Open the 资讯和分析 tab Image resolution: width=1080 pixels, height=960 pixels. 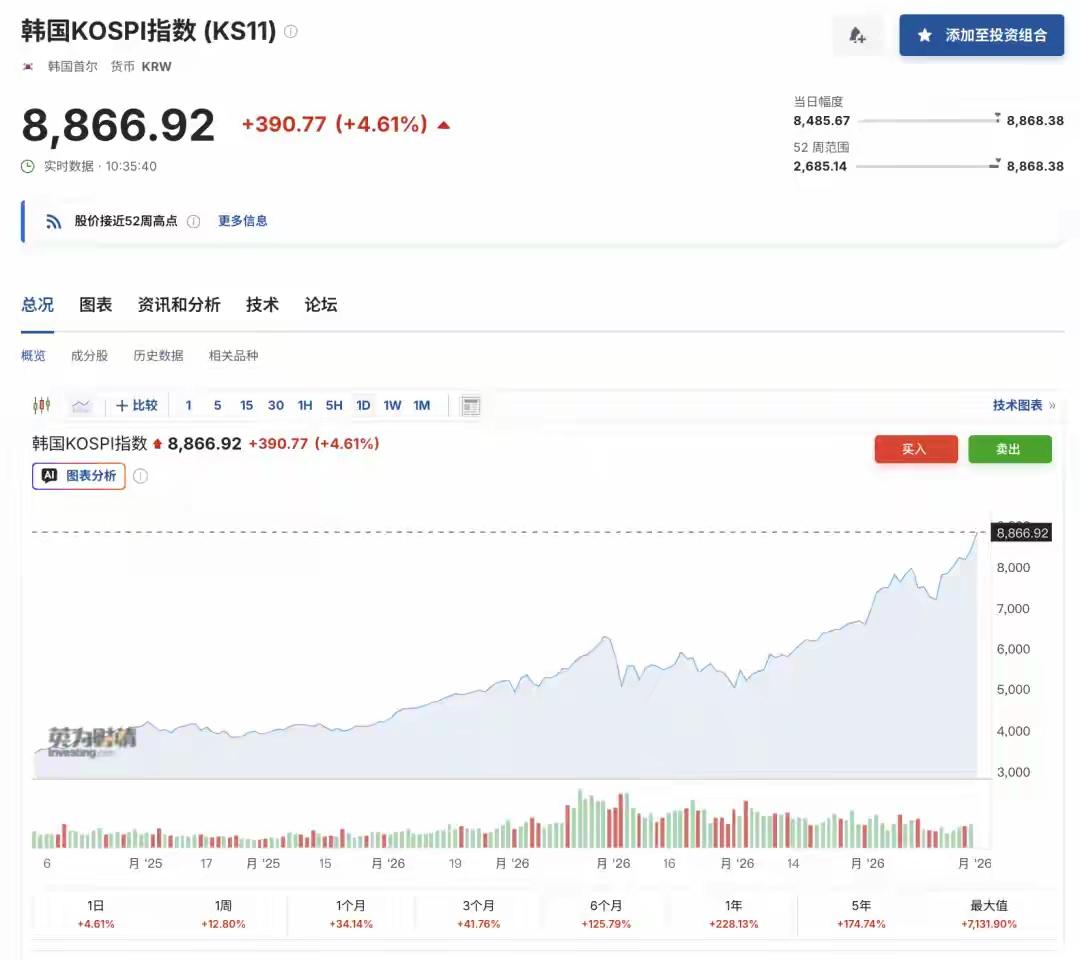179,304
